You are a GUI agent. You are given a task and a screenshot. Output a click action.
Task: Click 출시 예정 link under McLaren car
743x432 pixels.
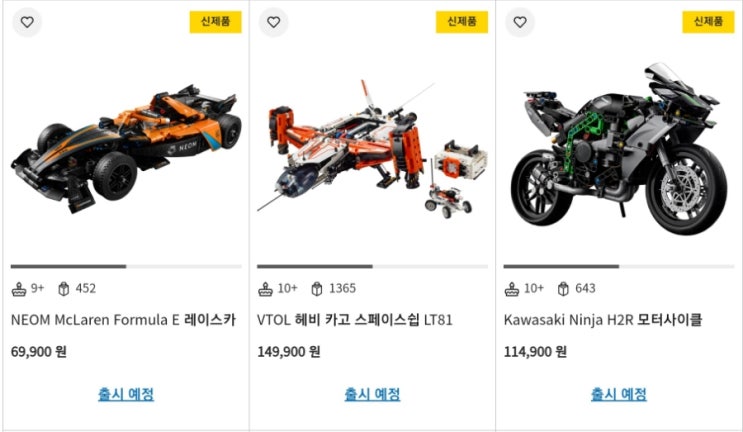(126, 394)
